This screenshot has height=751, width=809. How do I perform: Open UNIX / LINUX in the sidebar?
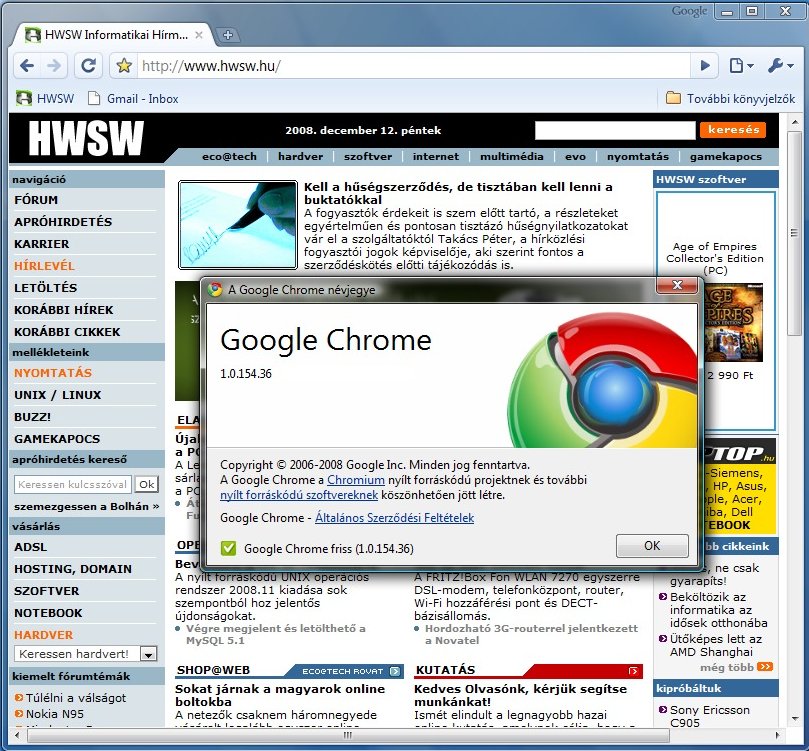coord(57,395)
